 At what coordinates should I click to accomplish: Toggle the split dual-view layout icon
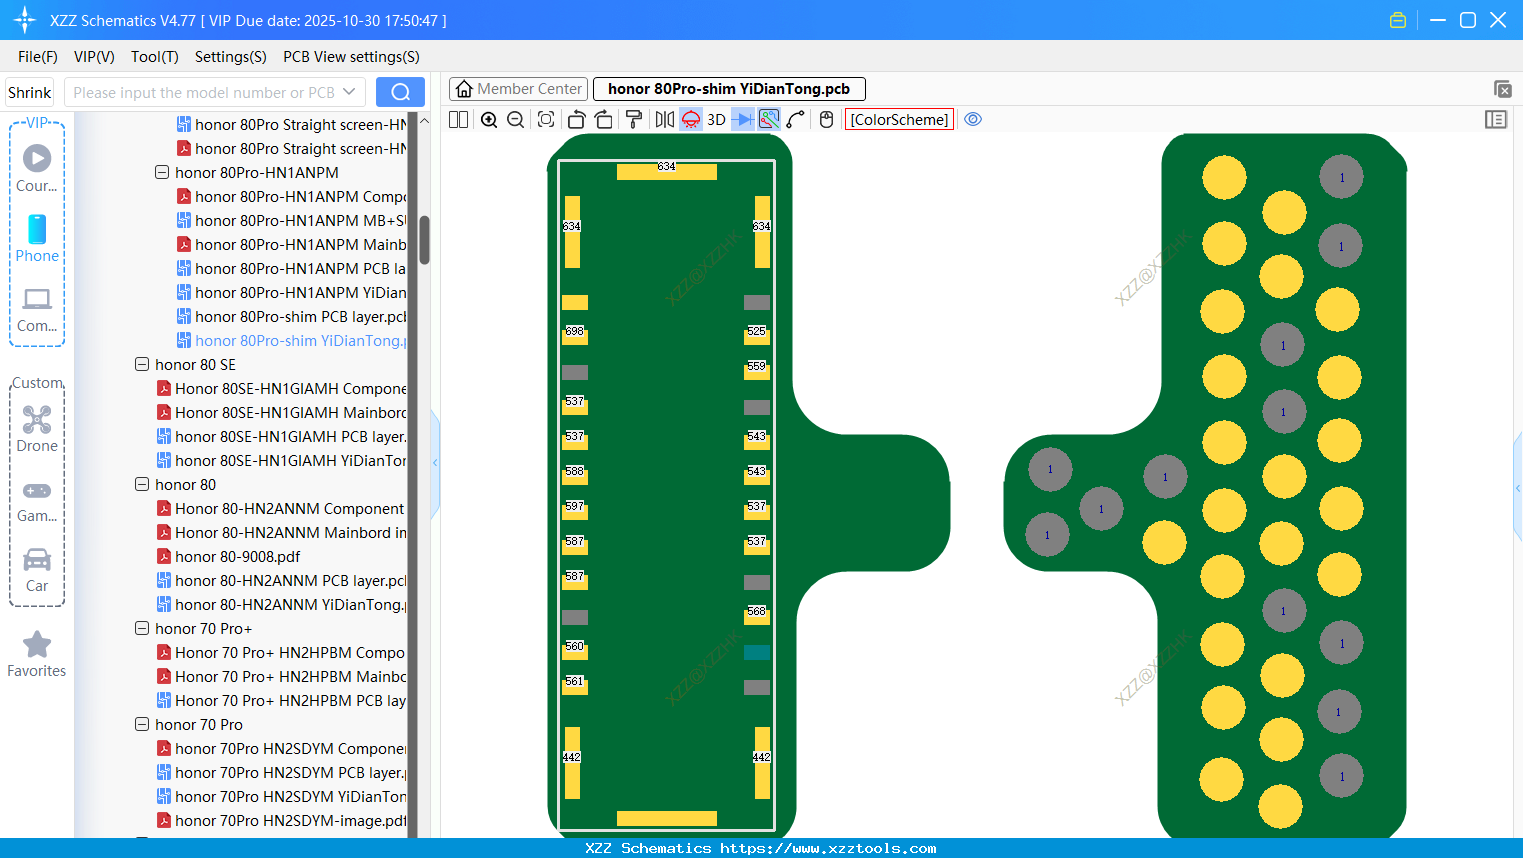pyautogui.click(x=458, y=119)
